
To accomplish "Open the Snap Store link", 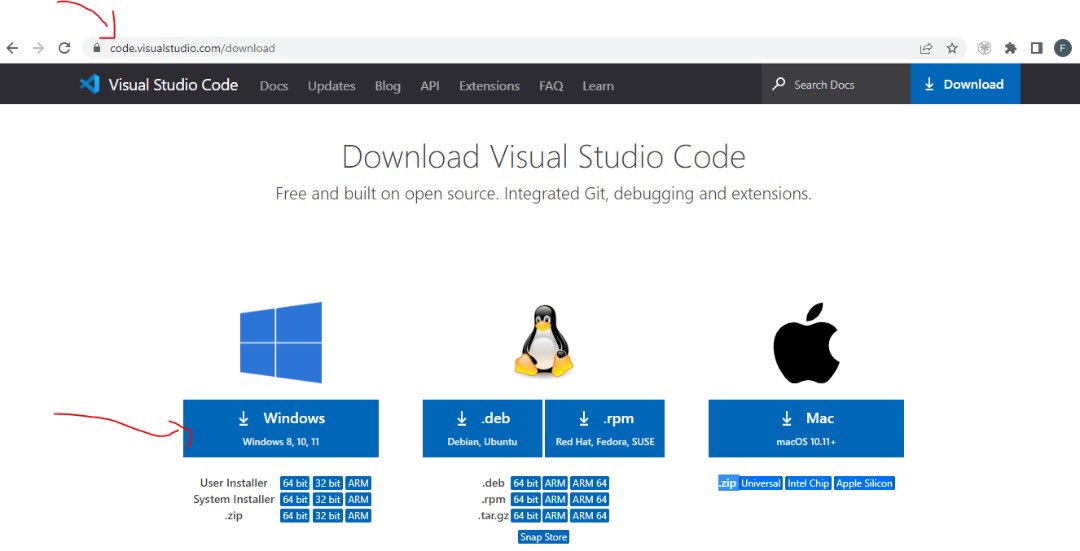I will click(x=543, y=537).
